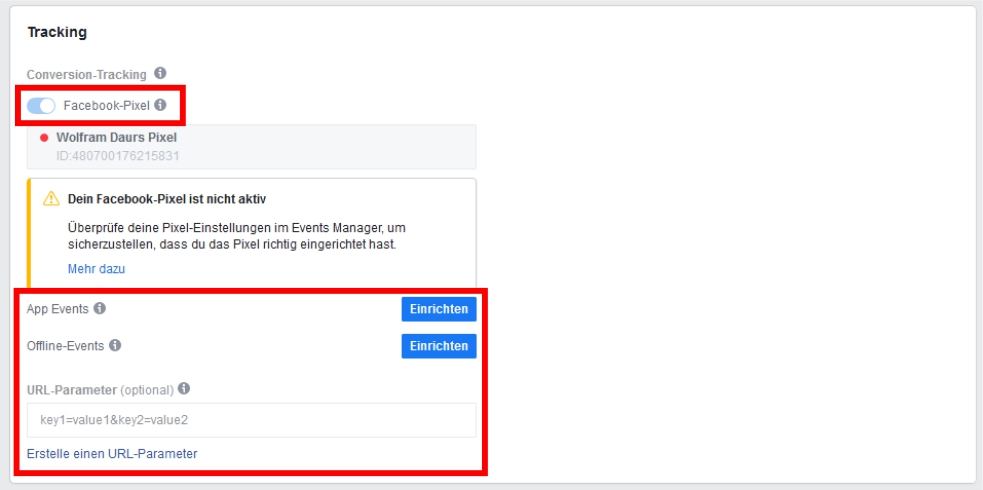Image resolution: width=983 pixels, height=490 pixels.
Task: Focus the URL-Parameter key1=value1 input field
Action: tap(251, 420)
